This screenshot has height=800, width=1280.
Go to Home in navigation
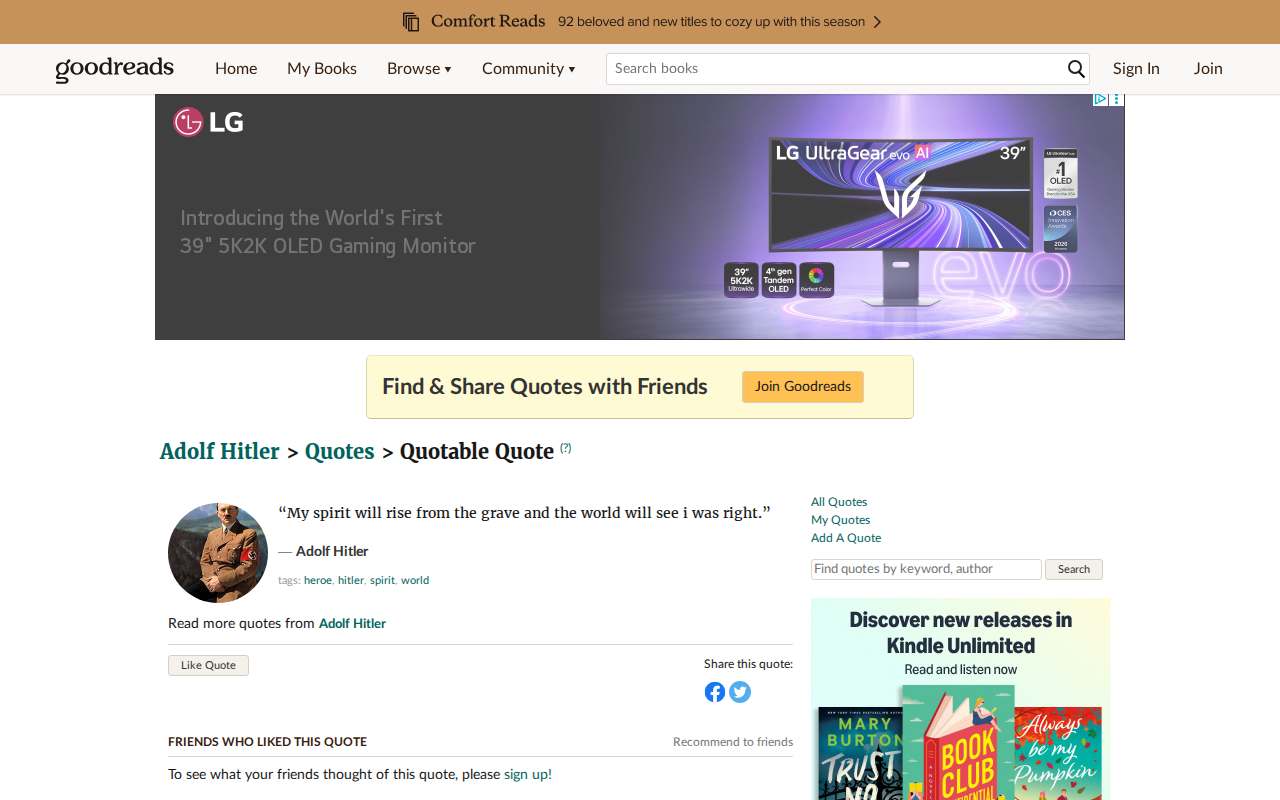pyautogui.click(x=236, y=69)
